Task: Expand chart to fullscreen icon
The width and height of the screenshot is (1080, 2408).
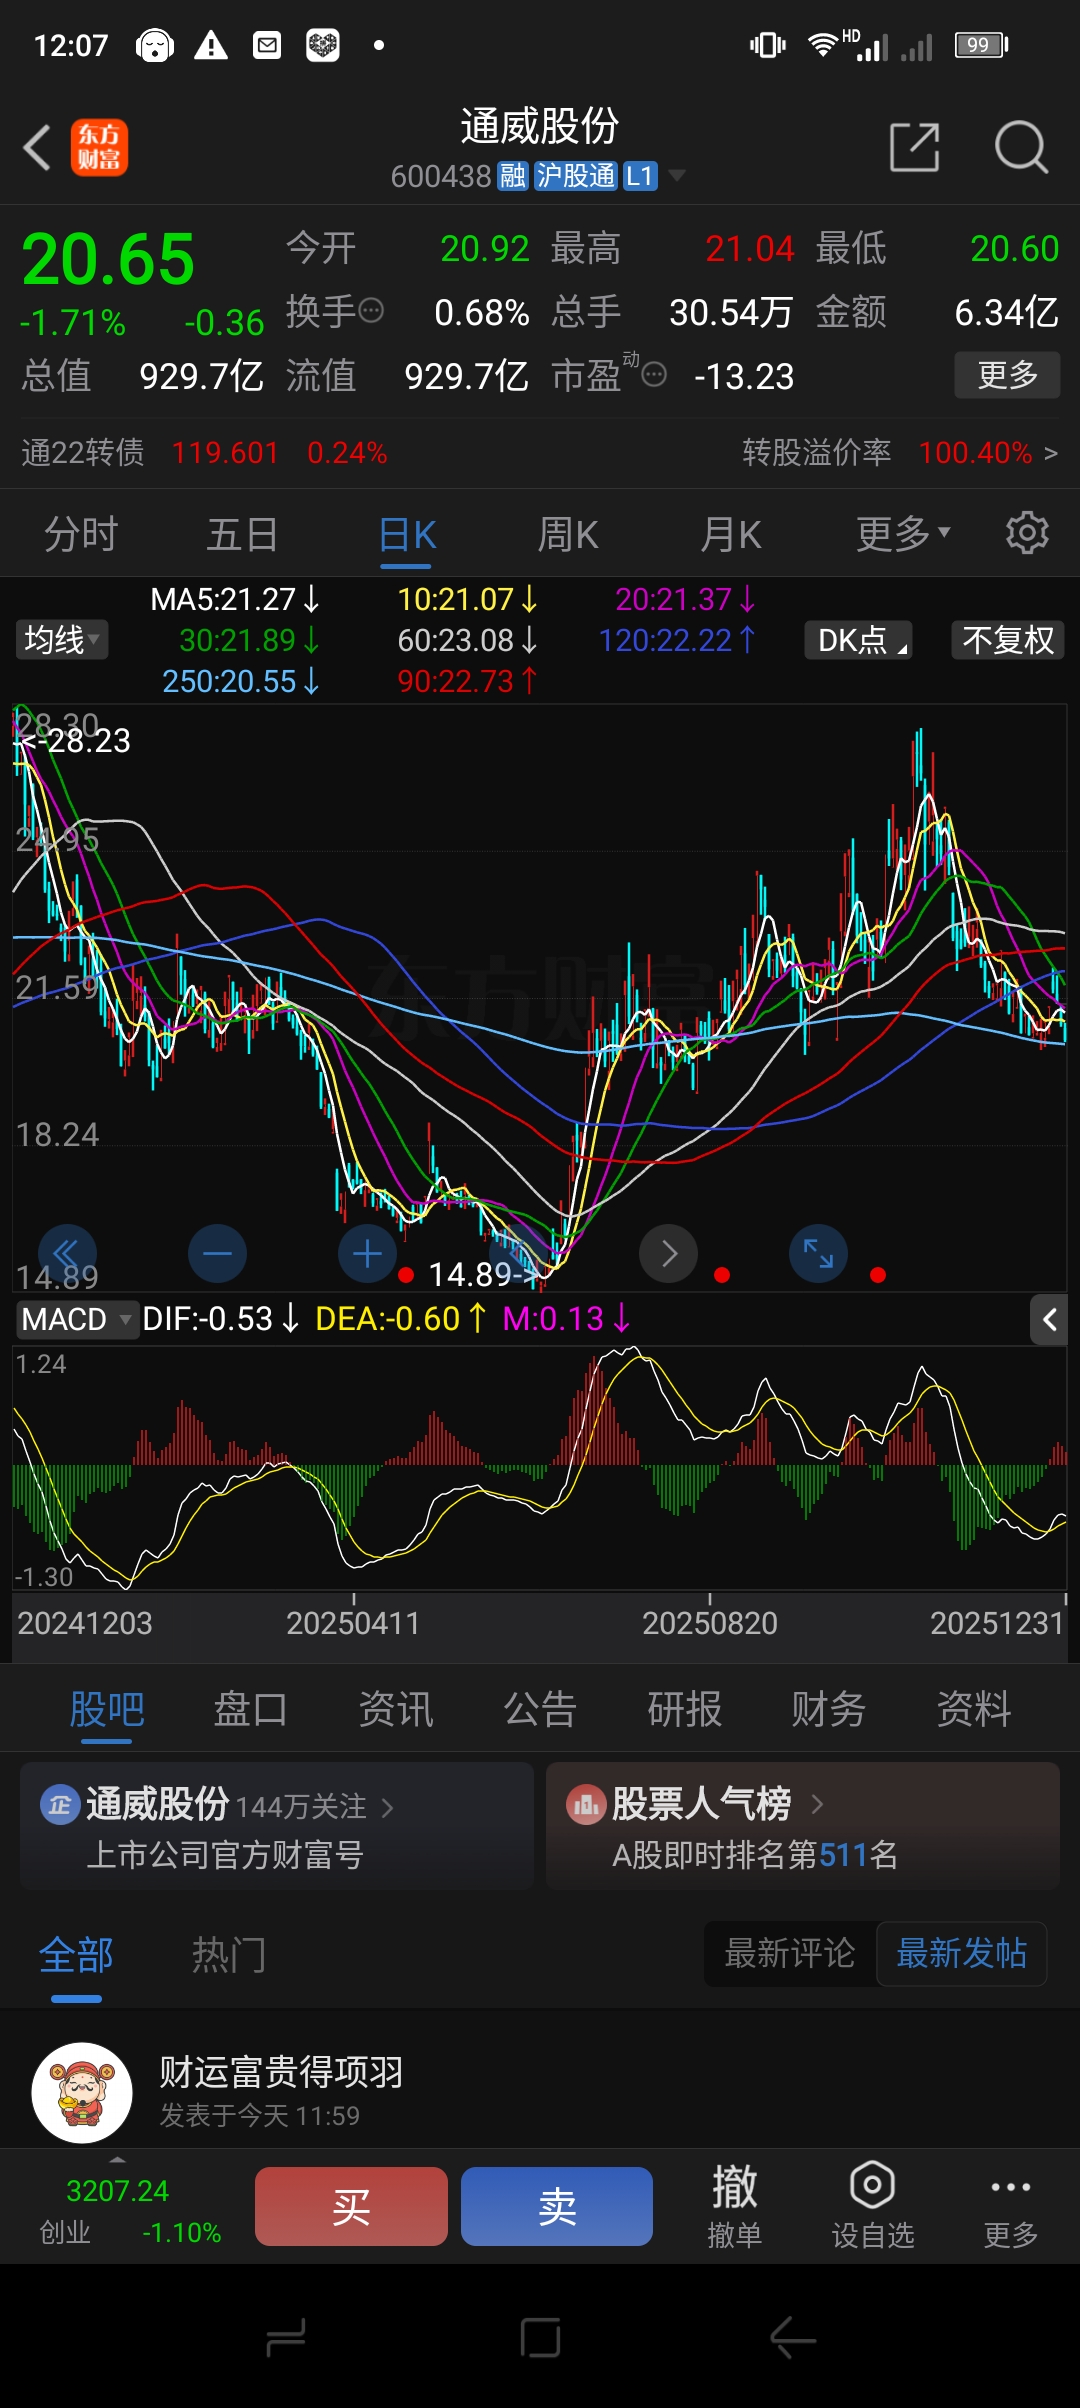Action: pyautogui.click(x=818, y=1254)
